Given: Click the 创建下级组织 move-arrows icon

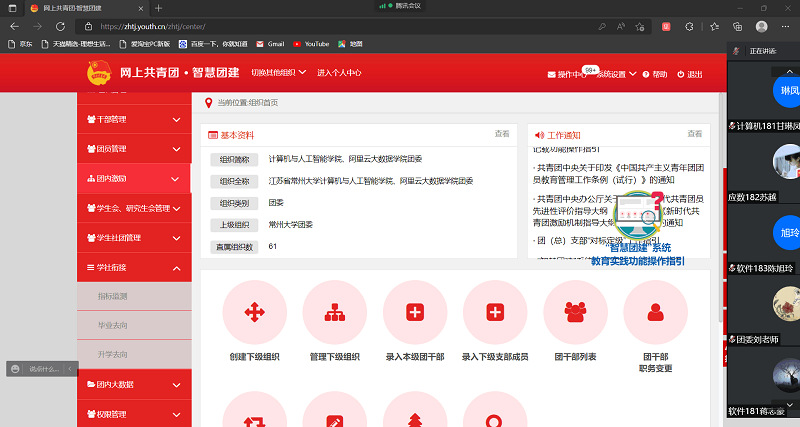Looking at the screenshot, I should (254, 312).
